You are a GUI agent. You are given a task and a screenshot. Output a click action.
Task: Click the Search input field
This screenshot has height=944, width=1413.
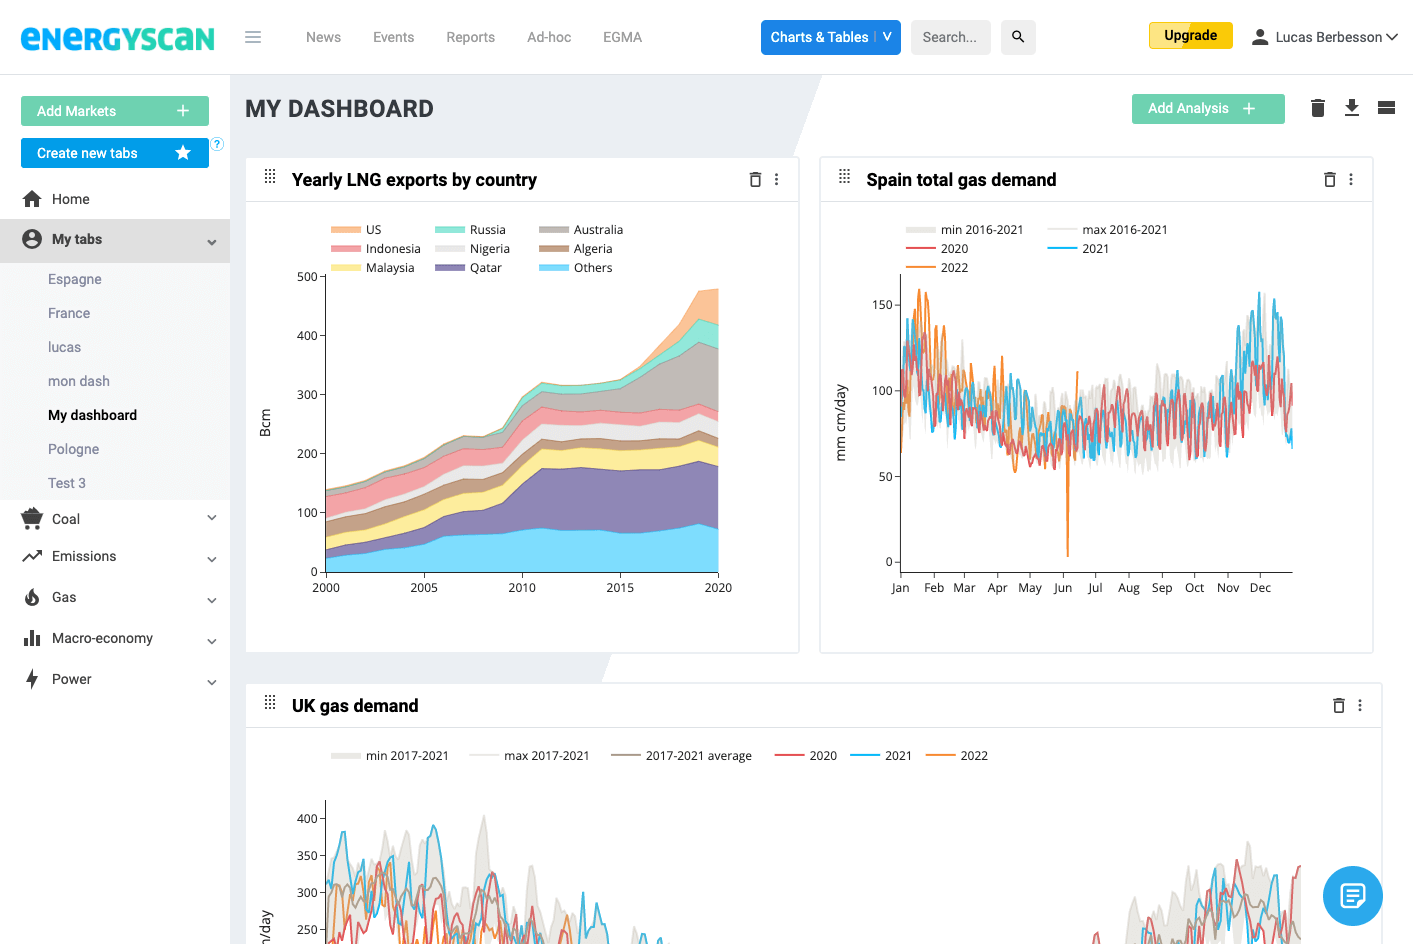pyautogui.click(x=950, y=37)
